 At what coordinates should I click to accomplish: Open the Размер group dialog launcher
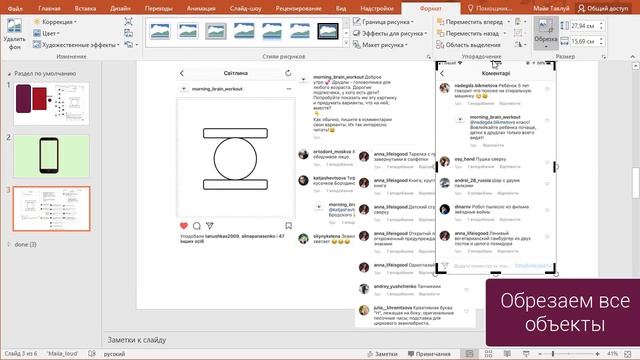tap(603, 57)
